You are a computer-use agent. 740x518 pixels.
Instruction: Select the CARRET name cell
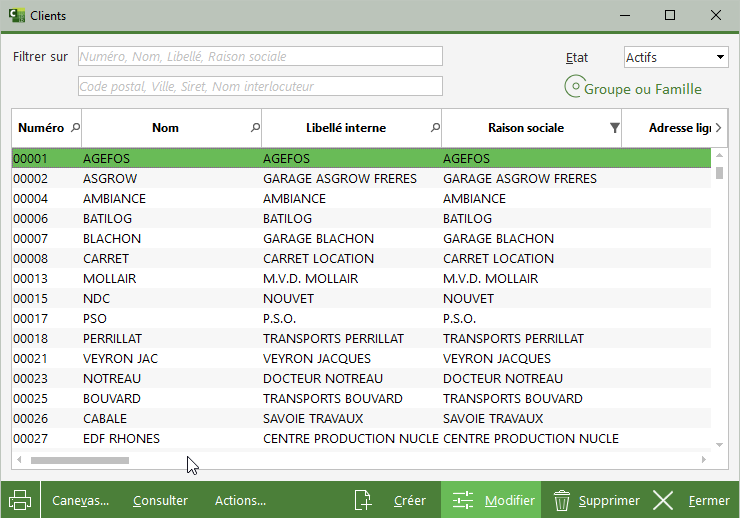106,259
